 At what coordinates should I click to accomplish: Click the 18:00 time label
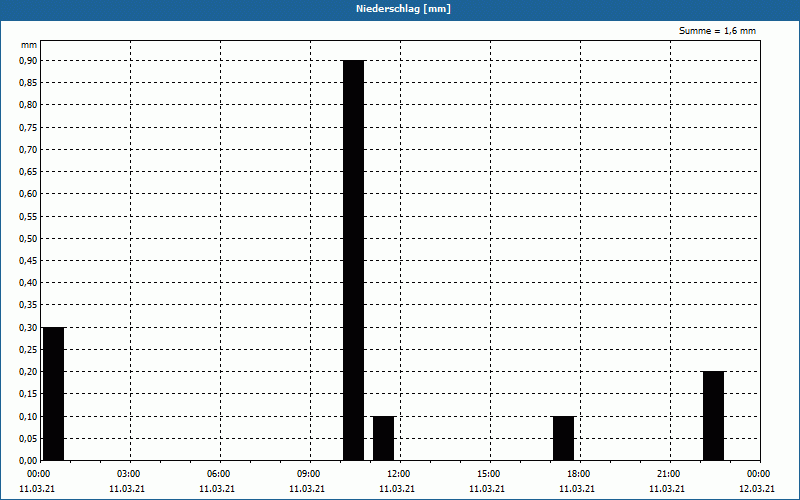579,474
